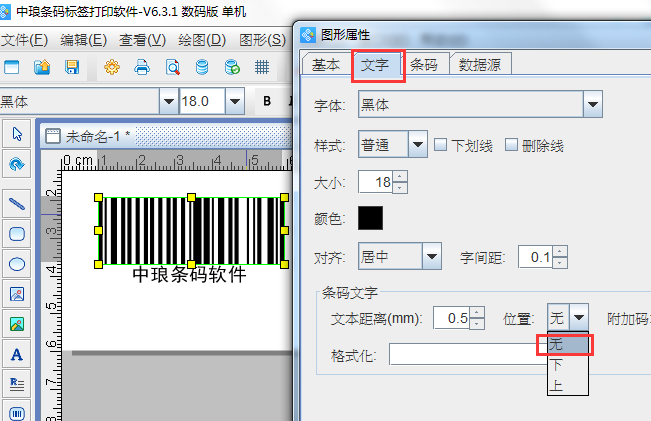Select the ellipse drawing tool

coord(17,264)
